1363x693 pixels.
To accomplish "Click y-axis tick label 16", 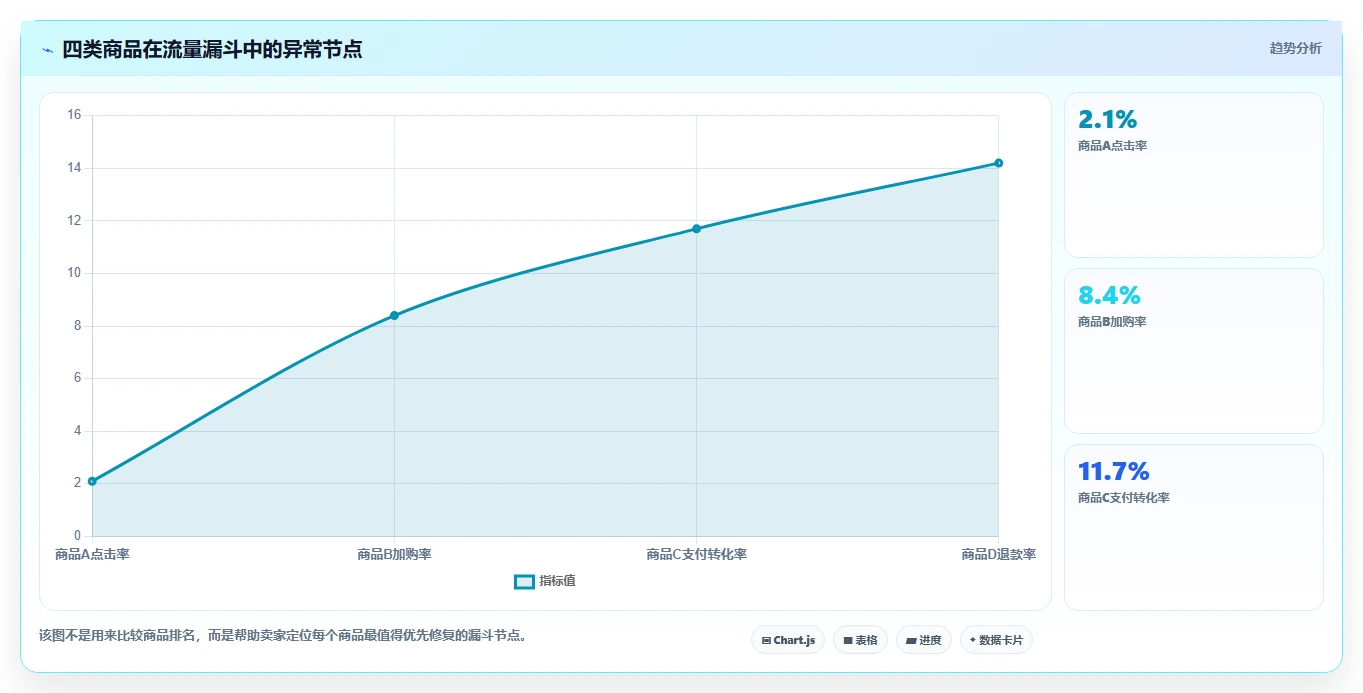I will pos(73,115).
